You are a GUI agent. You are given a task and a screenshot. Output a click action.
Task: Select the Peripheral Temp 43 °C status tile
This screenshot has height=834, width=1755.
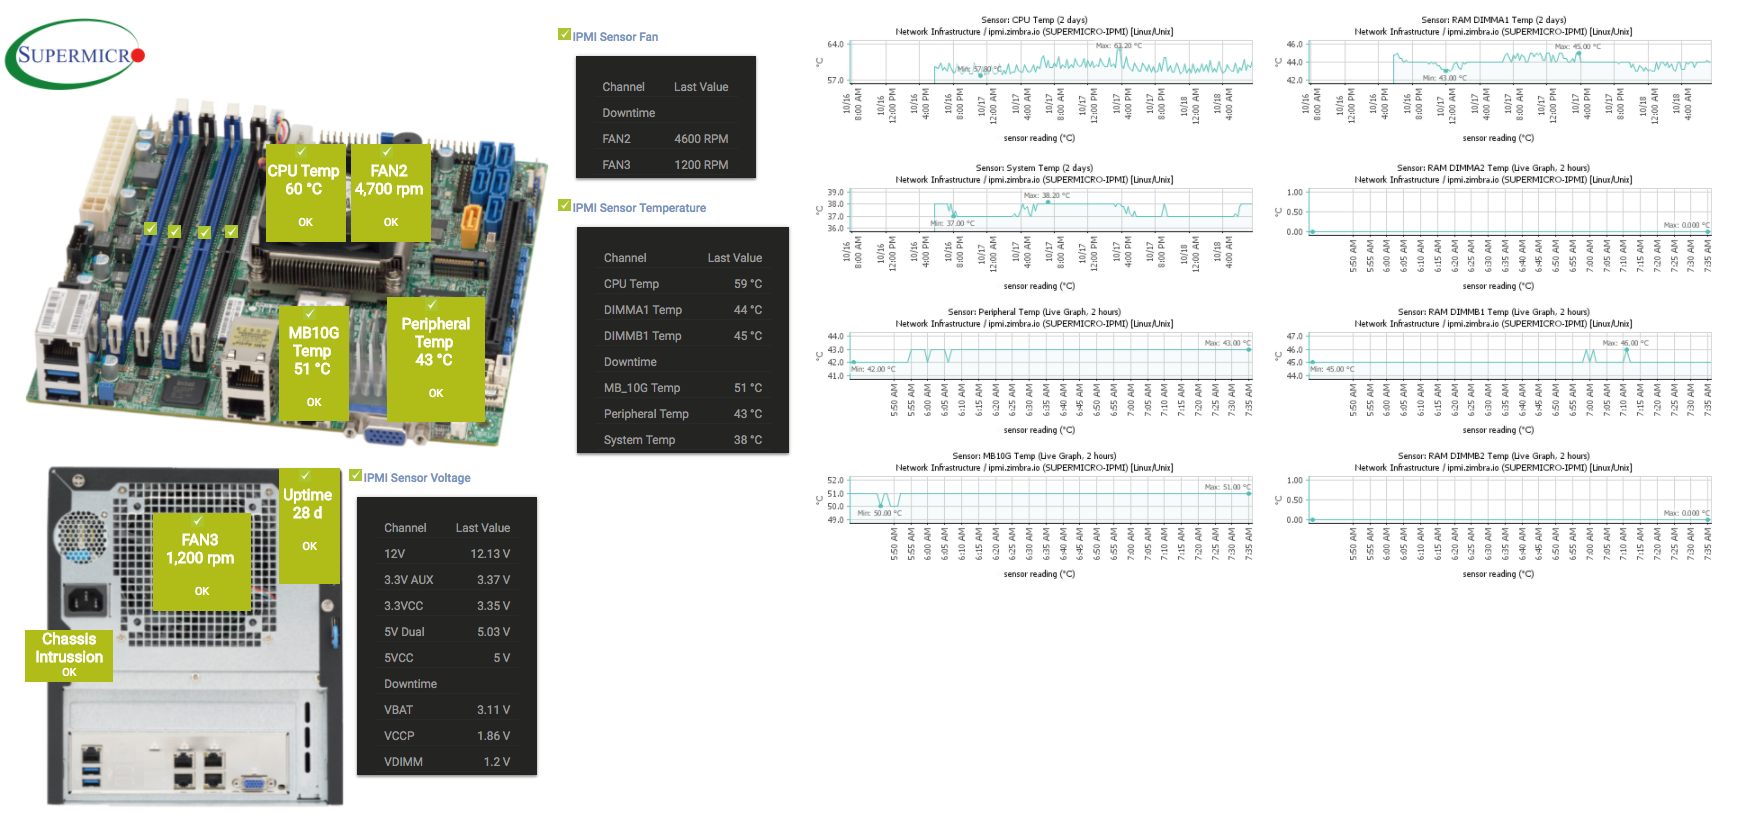tap(435, 359)
